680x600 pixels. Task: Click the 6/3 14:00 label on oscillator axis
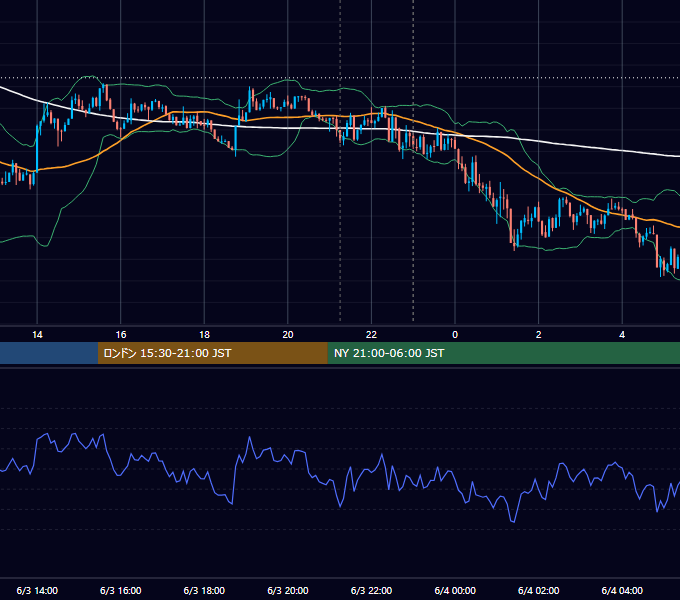click(x=37, y=590)
